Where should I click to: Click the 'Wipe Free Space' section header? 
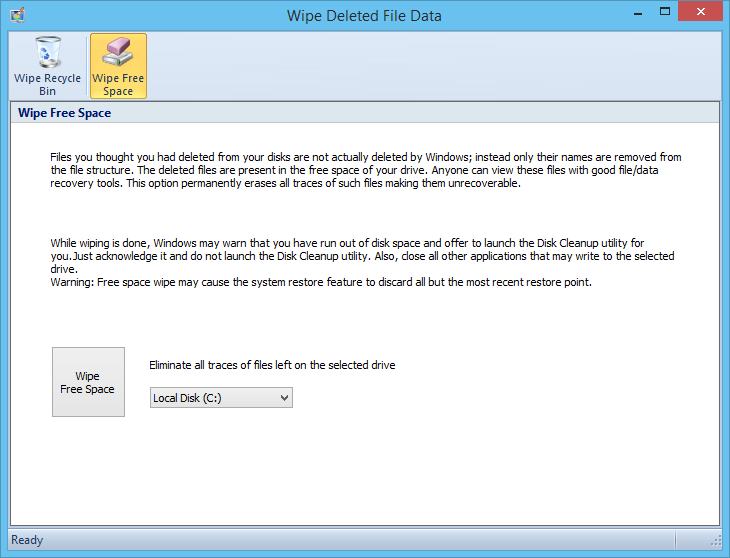(64, 113)
